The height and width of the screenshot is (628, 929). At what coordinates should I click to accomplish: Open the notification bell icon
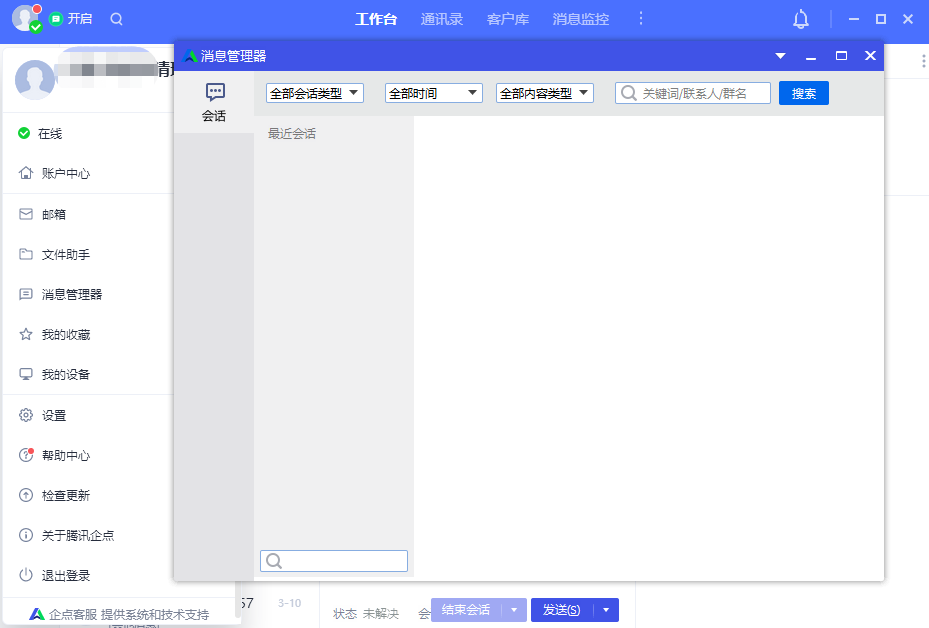coord(798,19)
